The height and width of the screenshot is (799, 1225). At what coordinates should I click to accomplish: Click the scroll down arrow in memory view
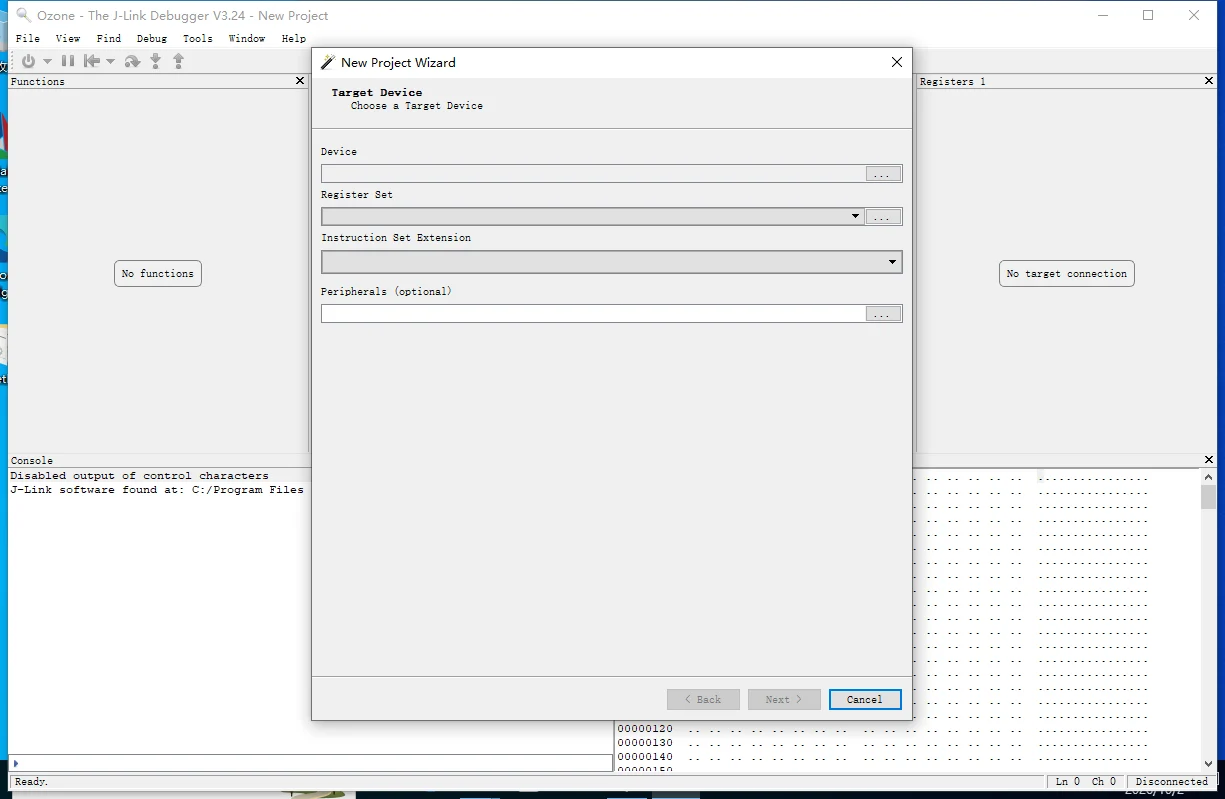click(x=1208, y=763)
